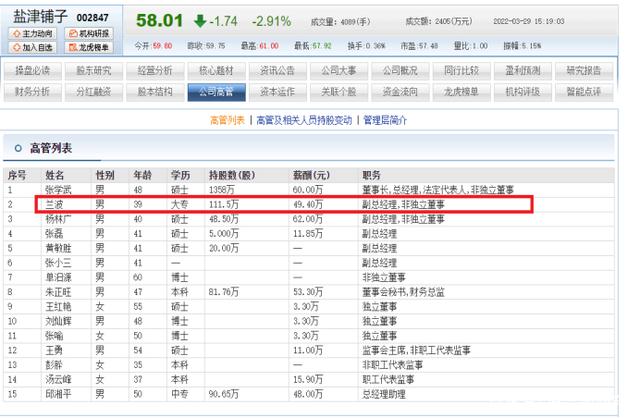640x418 pixels.
Task: Click the stock name 盐津铺子
Action: click(x=40, y=16)
